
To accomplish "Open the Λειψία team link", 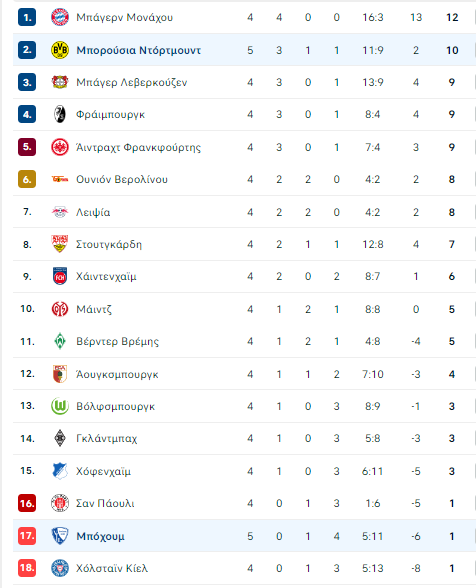I will pyautogui.click(x=93, y=212).
